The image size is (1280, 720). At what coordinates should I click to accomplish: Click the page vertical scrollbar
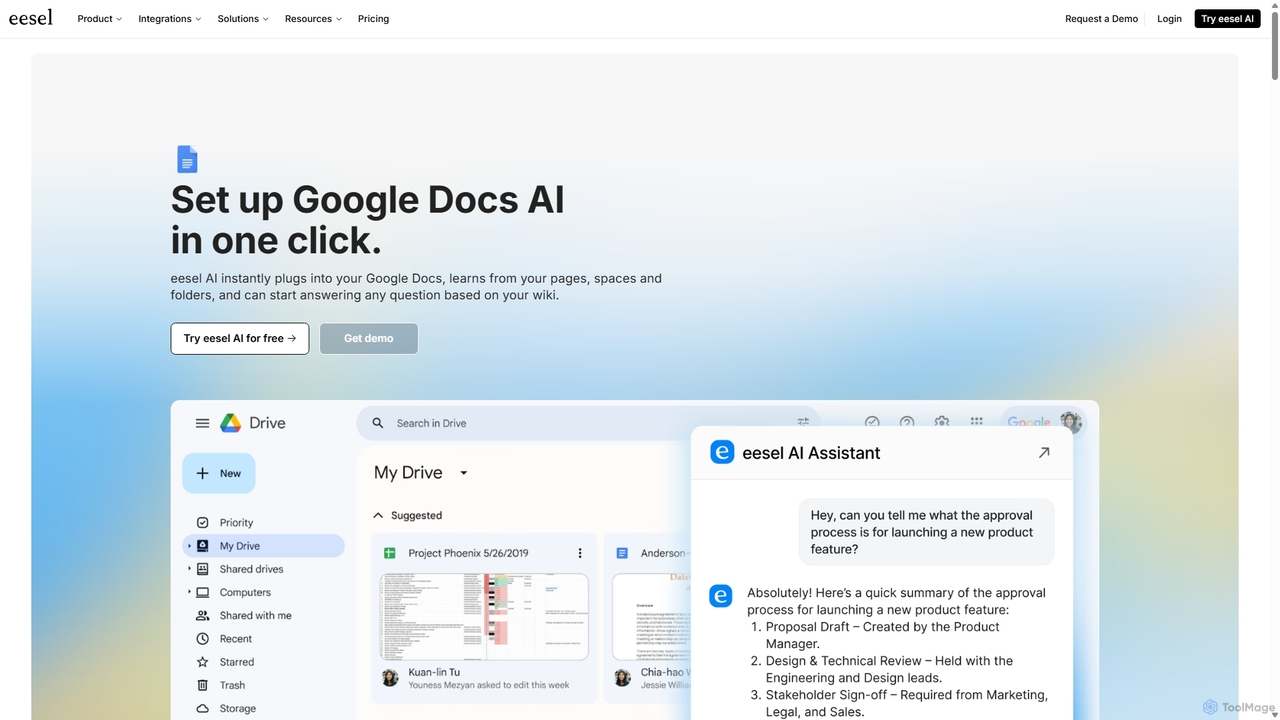pos(1274,45)
